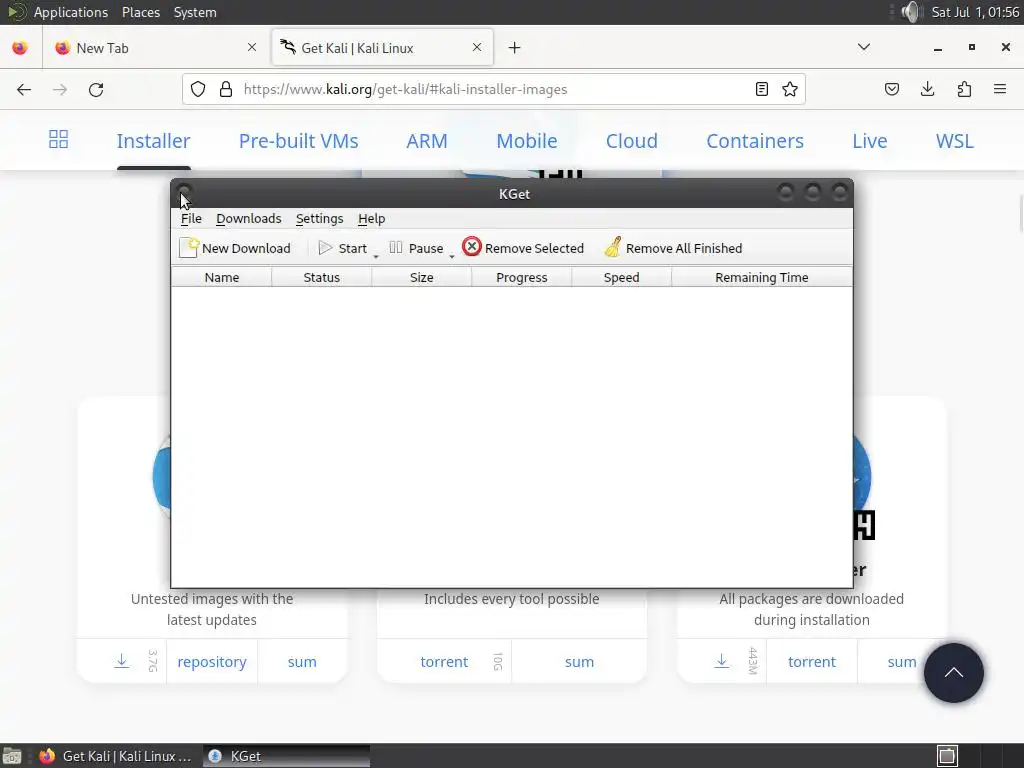Select the Mobile platform tab
Screen dimensions: 1024x768
point(527,141)
